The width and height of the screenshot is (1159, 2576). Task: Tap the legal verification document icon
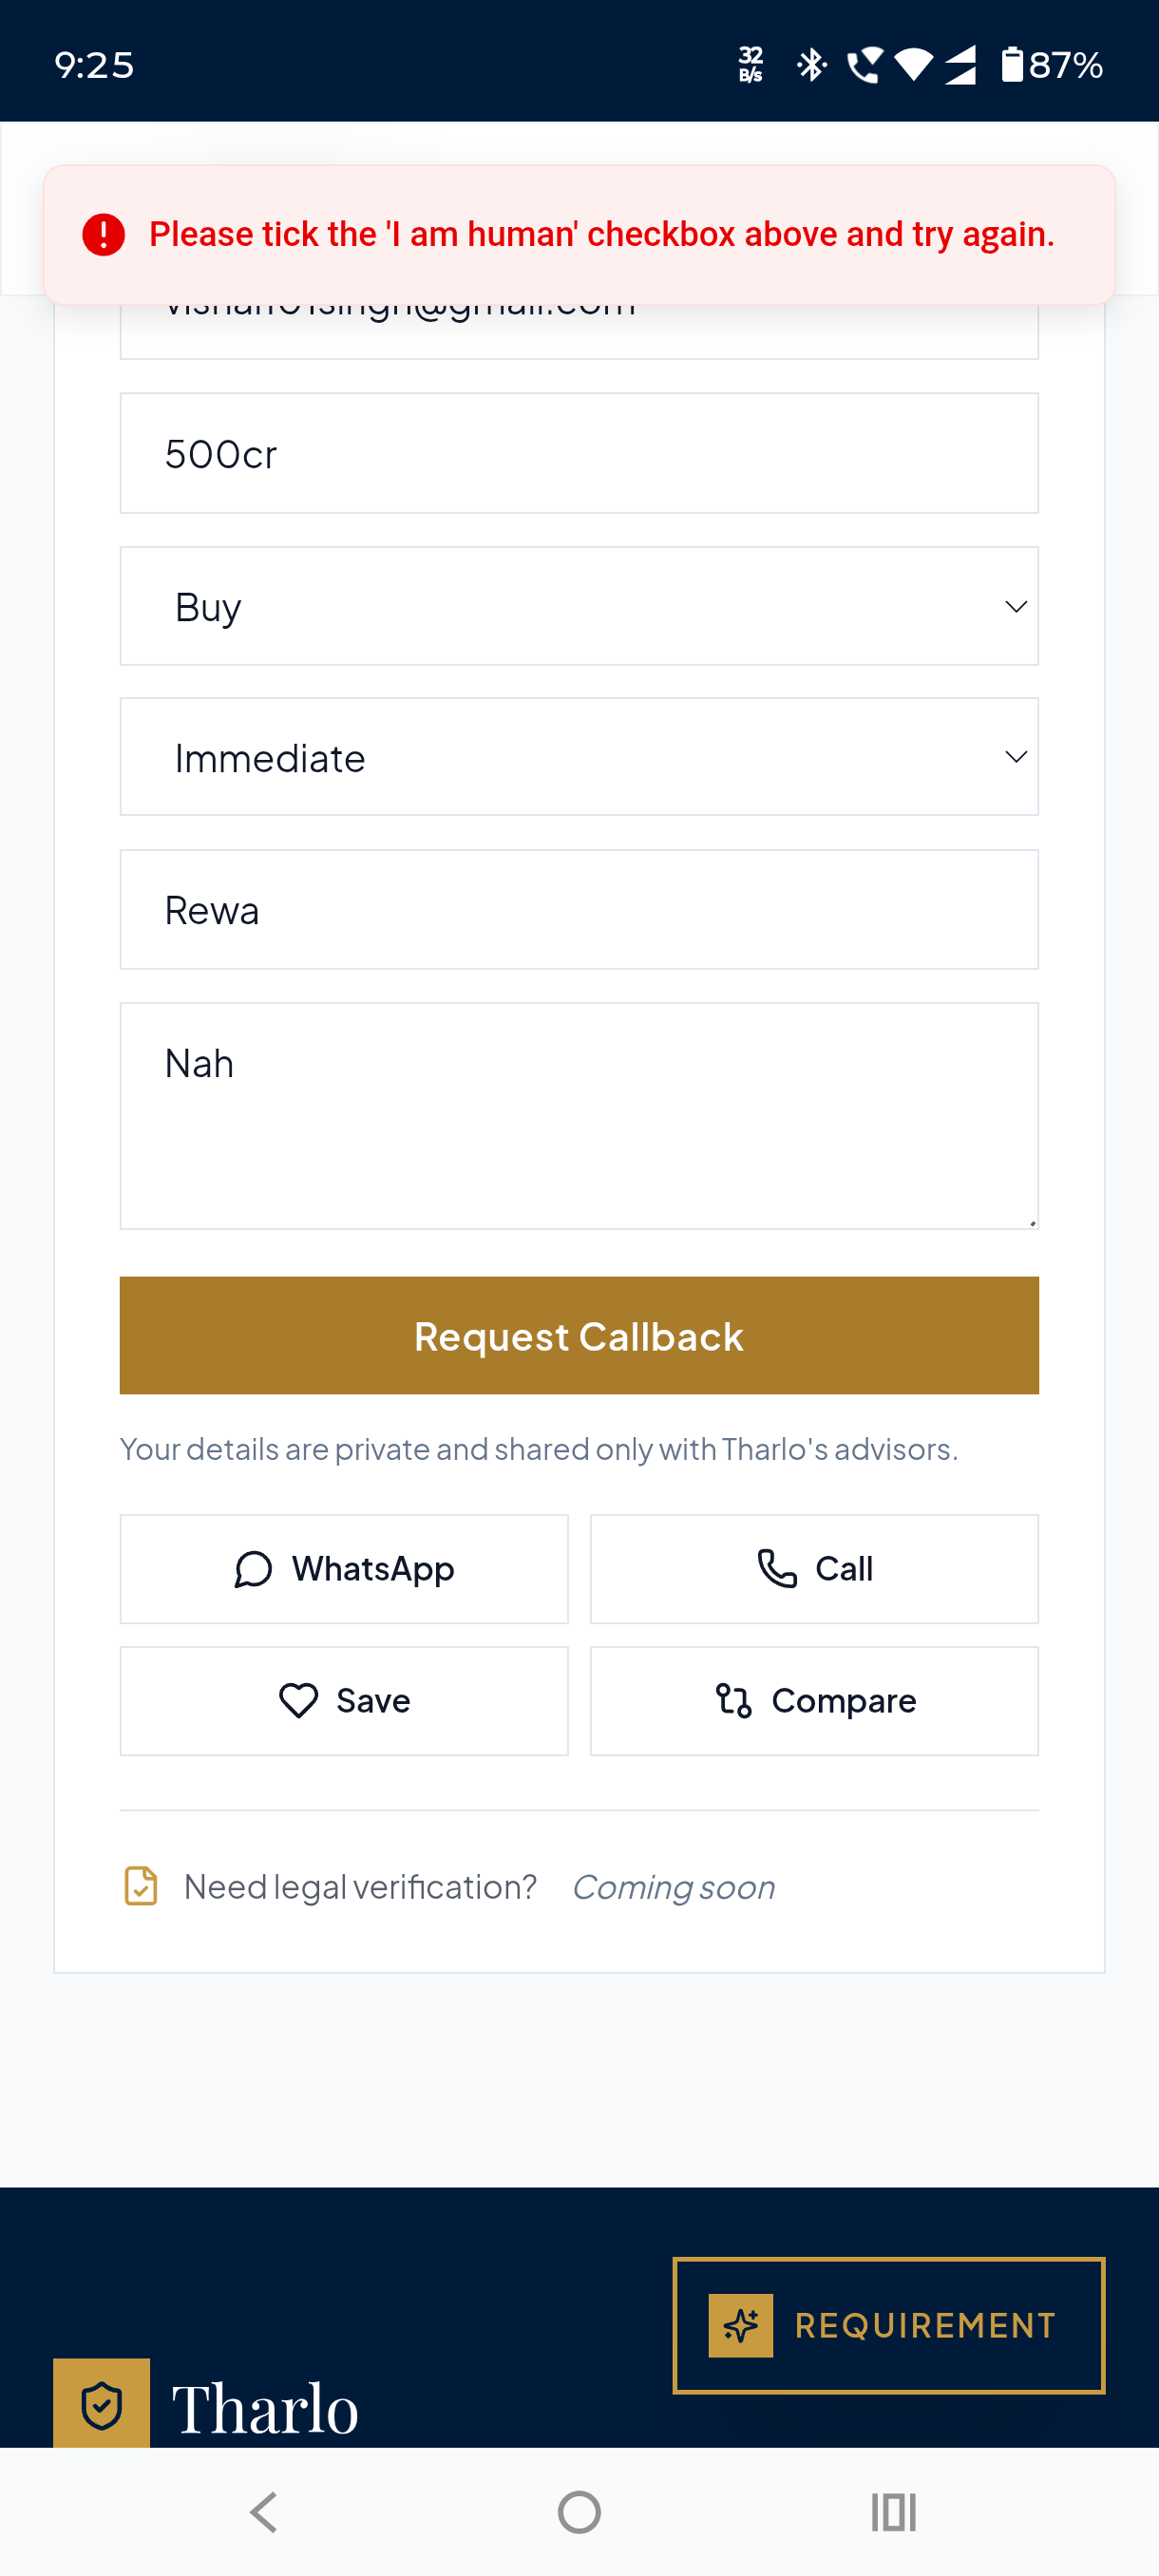[x=141, y=1886]
